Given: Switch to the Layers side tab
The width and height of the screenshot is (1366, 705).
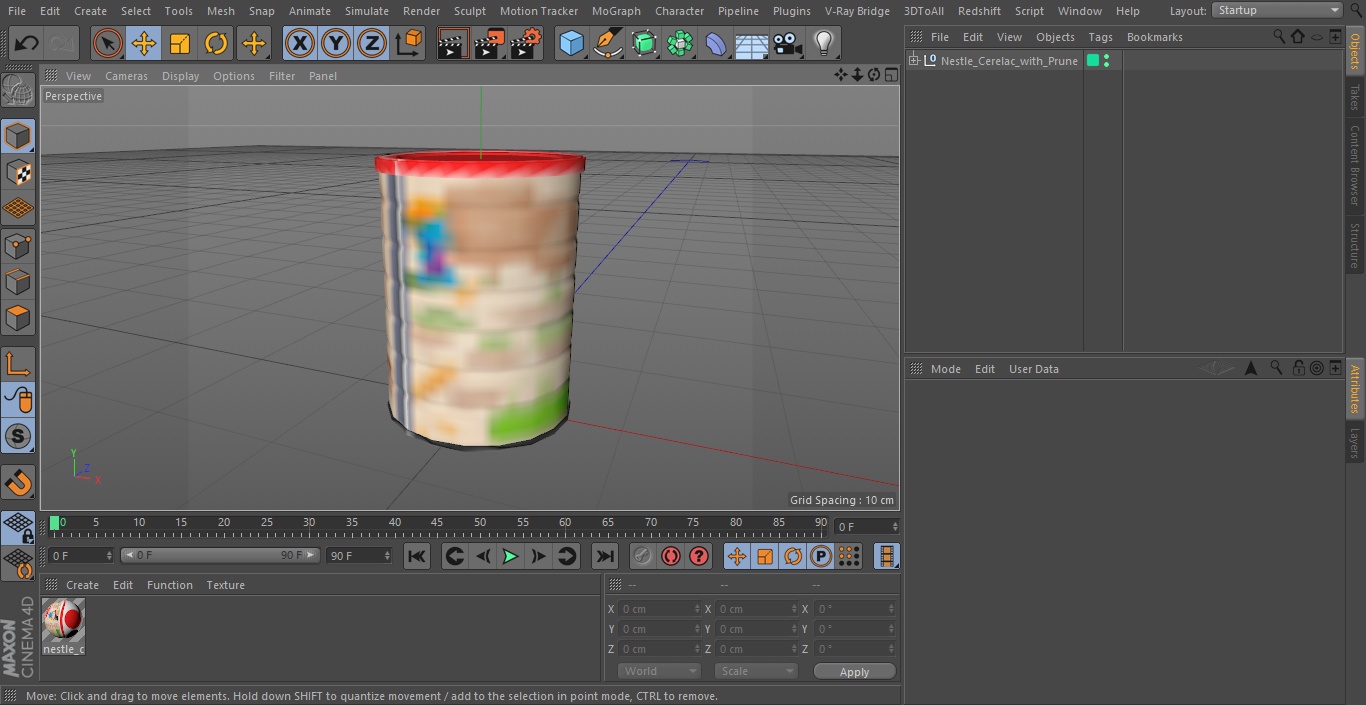Looking at the screenshot, I should [x=1355, y=443].
